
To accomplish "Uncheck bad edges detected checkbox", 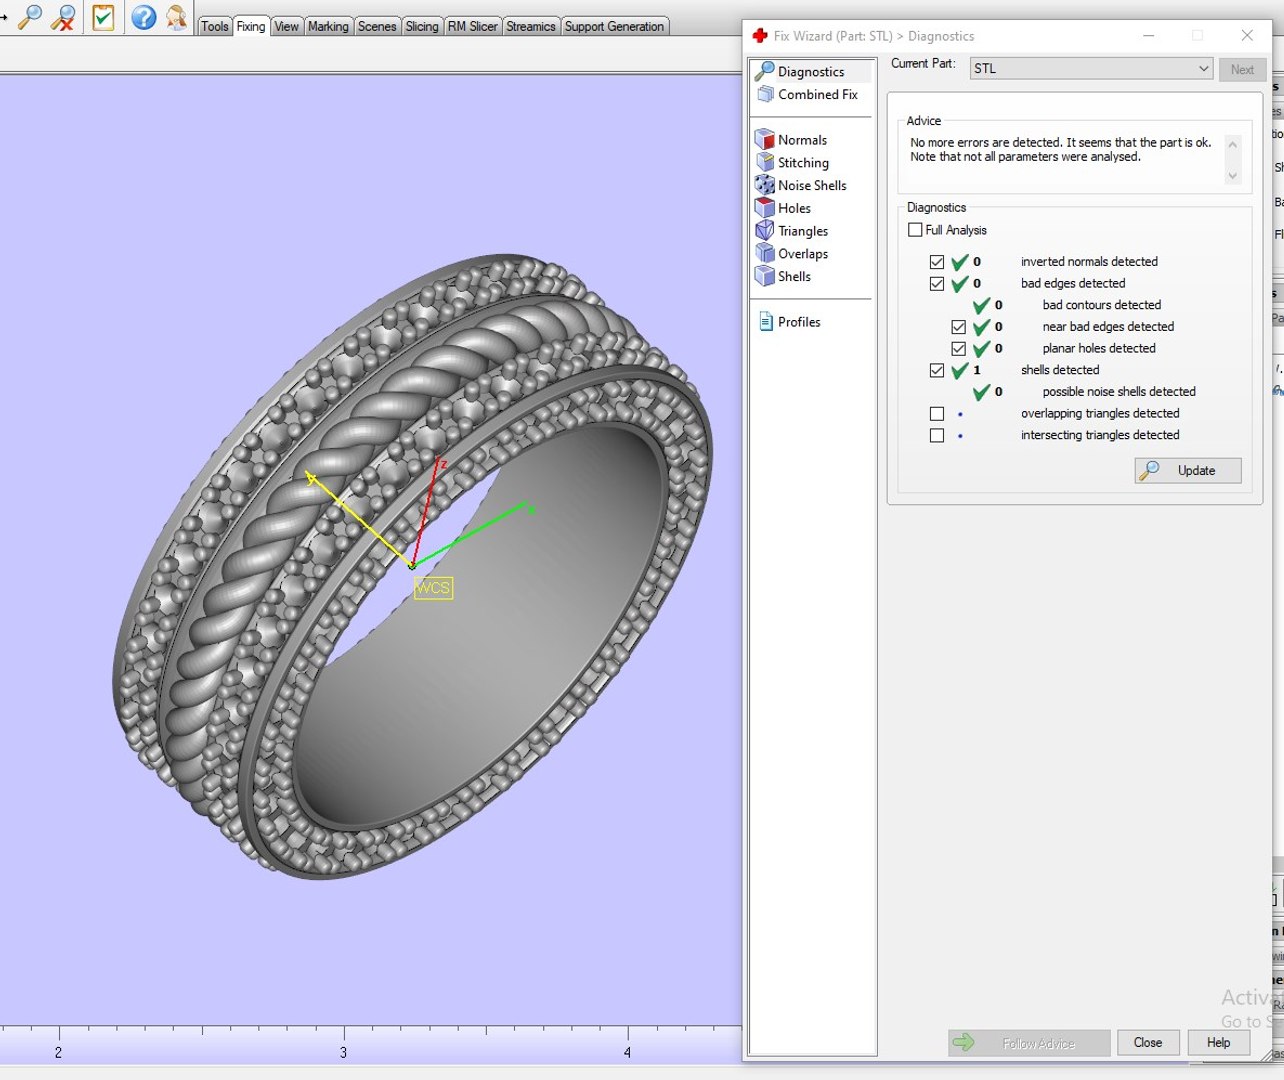I will pyautogui.click(x=937, y=284).
